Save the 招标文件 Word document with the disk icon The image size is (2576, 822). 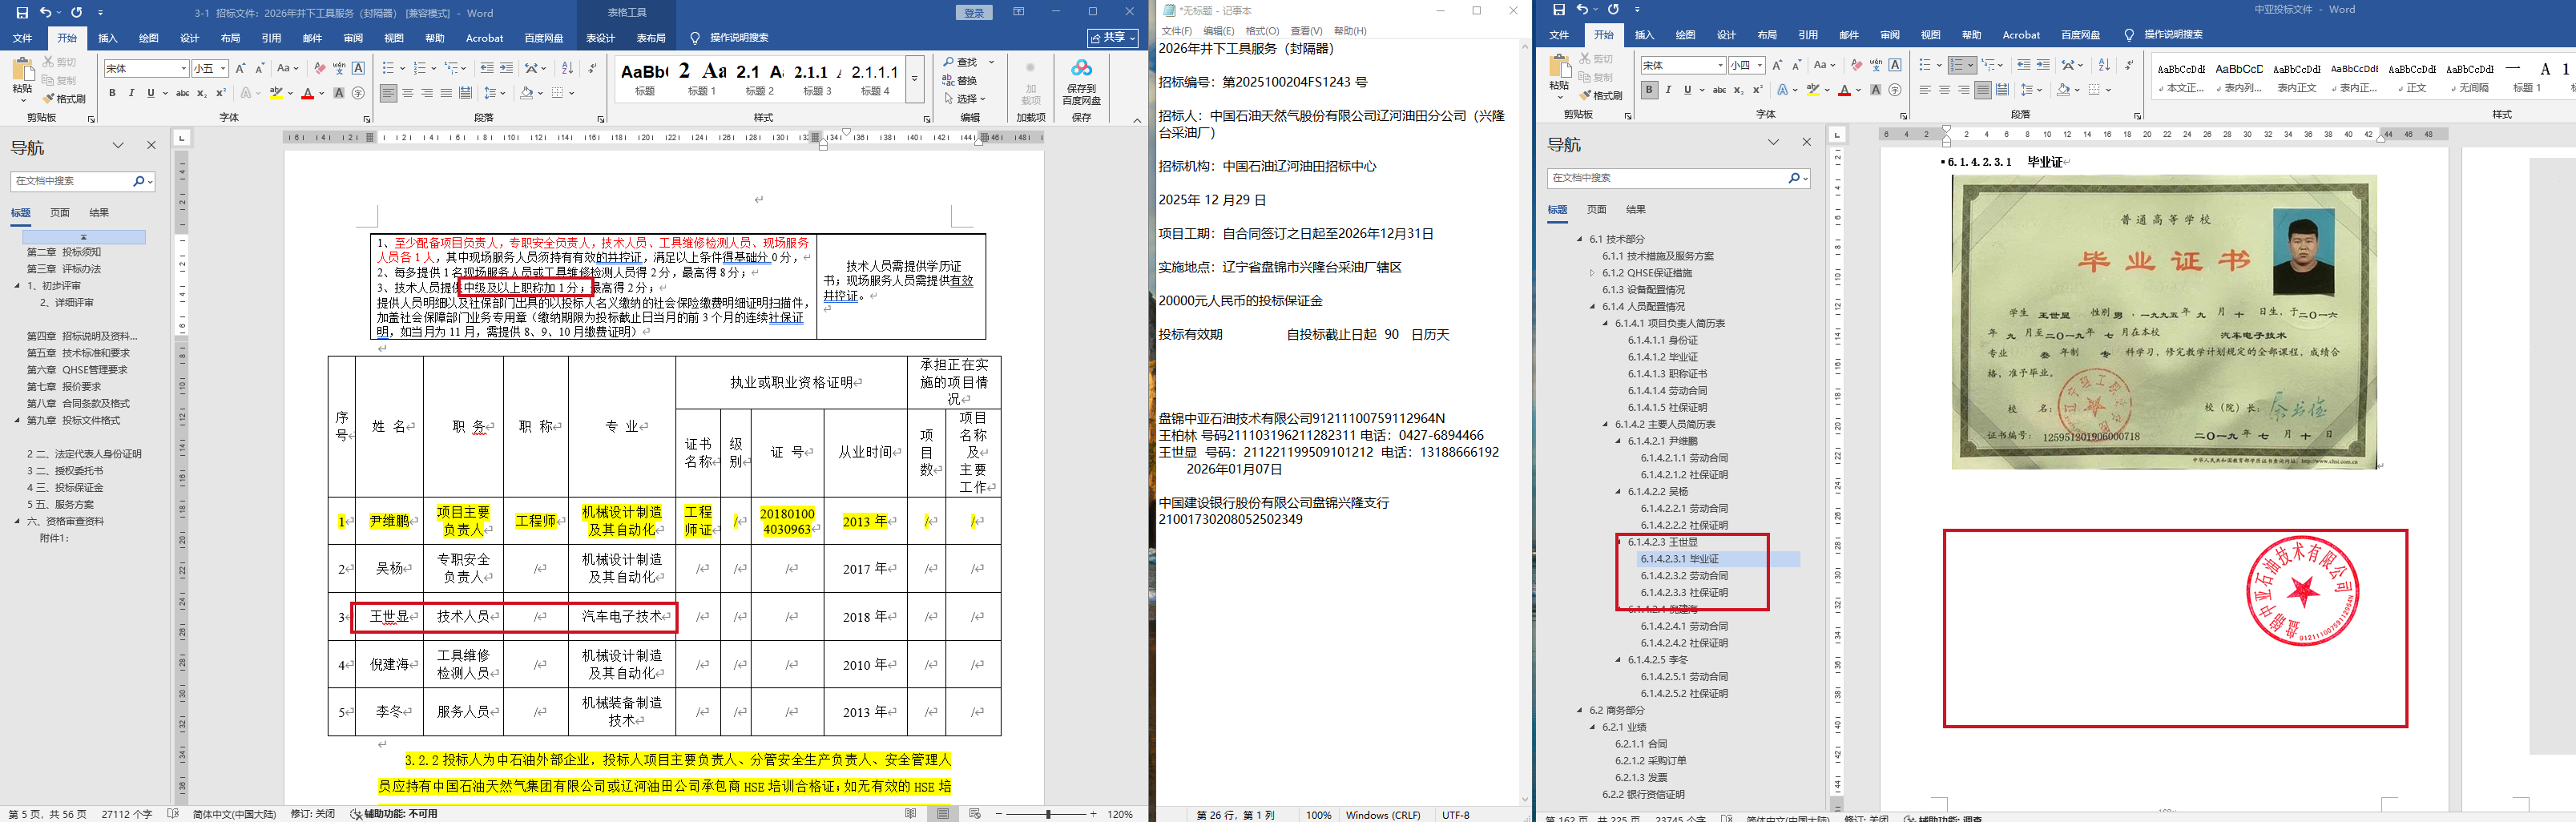pyautogui.click(x=22, y=13)
